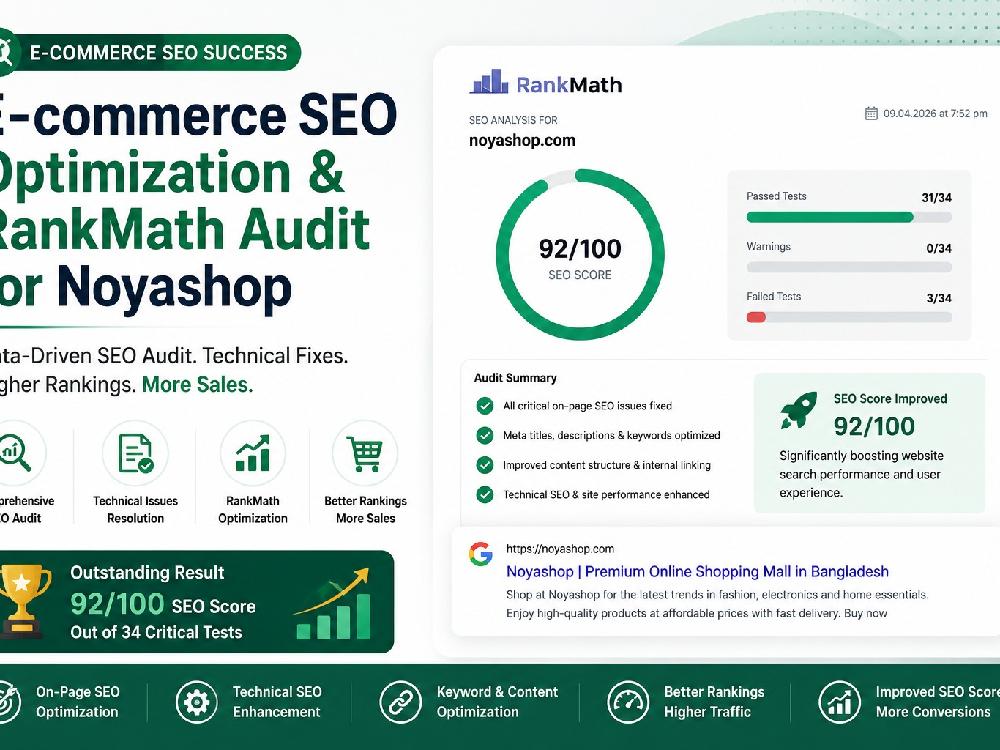The width and height of the screenshot is (1000, 750).
Task: Click the RankMath Optimization growth chart icon
Action: pos(253,453)
